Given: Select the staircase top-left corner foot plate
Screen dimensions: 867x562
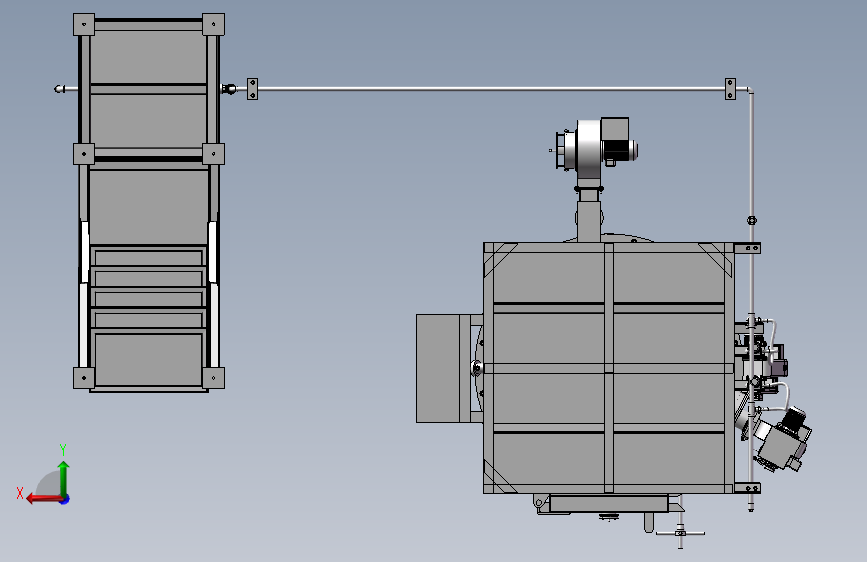Looking at the screenshot, I should tap(84, 24).
